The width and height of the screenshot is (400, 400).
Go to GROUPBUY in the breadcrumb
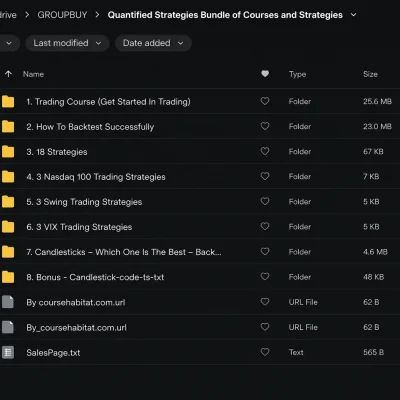tap(62, 15)
